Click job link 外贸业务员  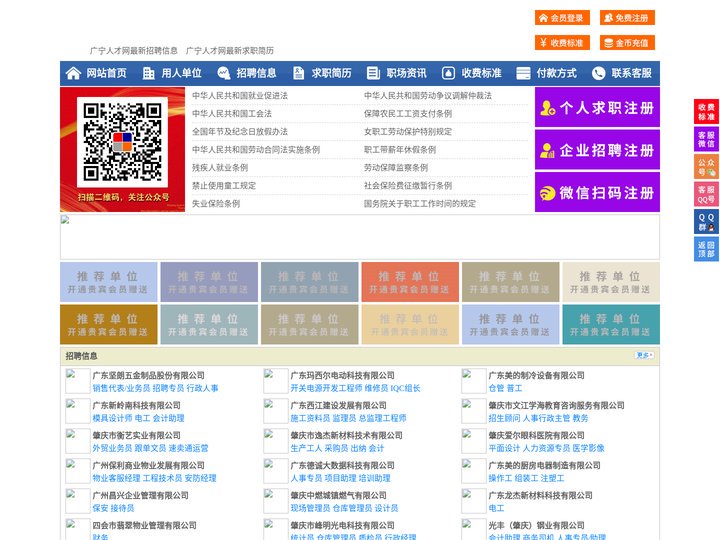[112, 448]
